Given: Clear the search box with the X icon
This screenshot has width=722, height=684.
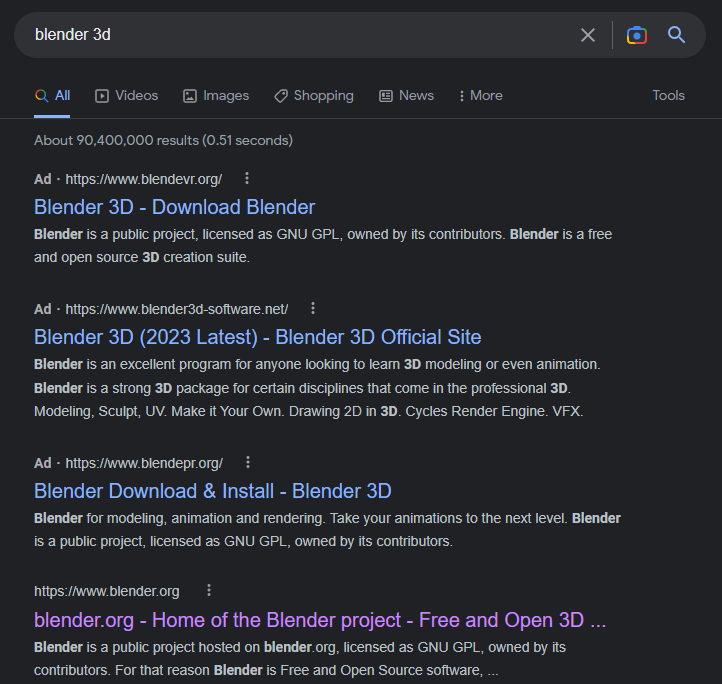Looking at the screenshot, I should point(588,35).
